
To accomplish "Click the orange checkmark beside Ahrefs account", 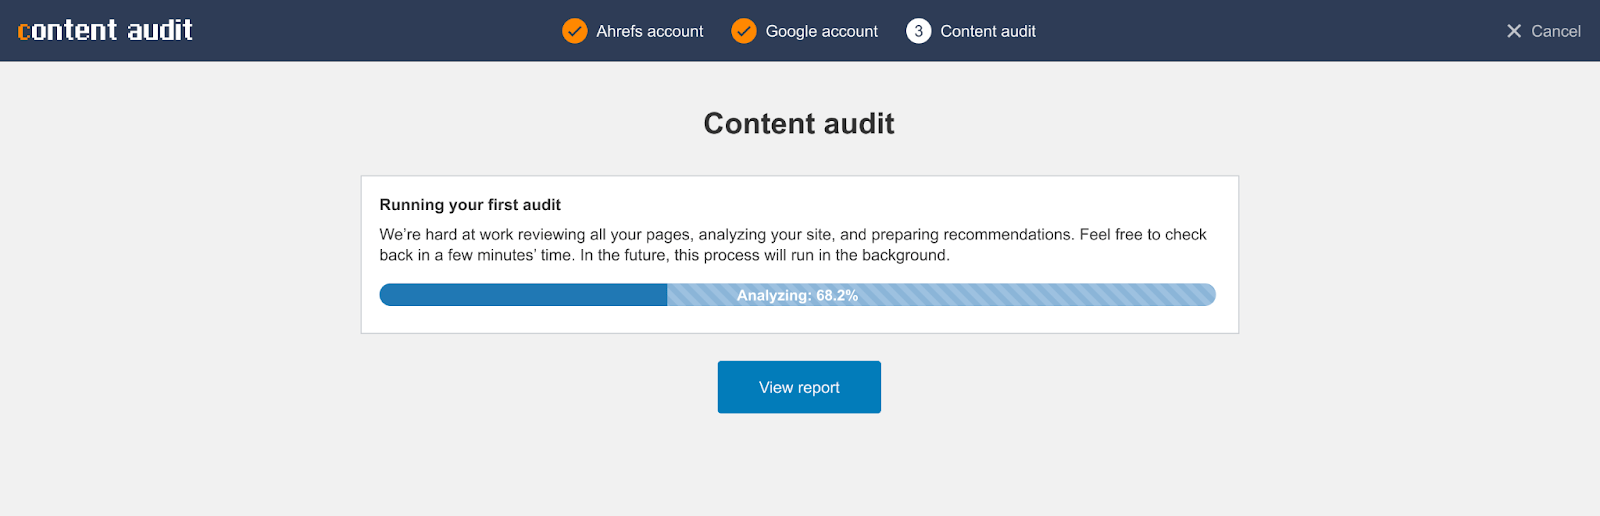I will (x=575, y=31).
